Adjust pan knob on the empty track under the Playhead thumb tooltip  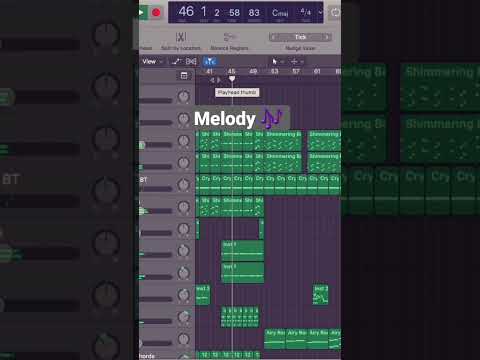point(183,97)
